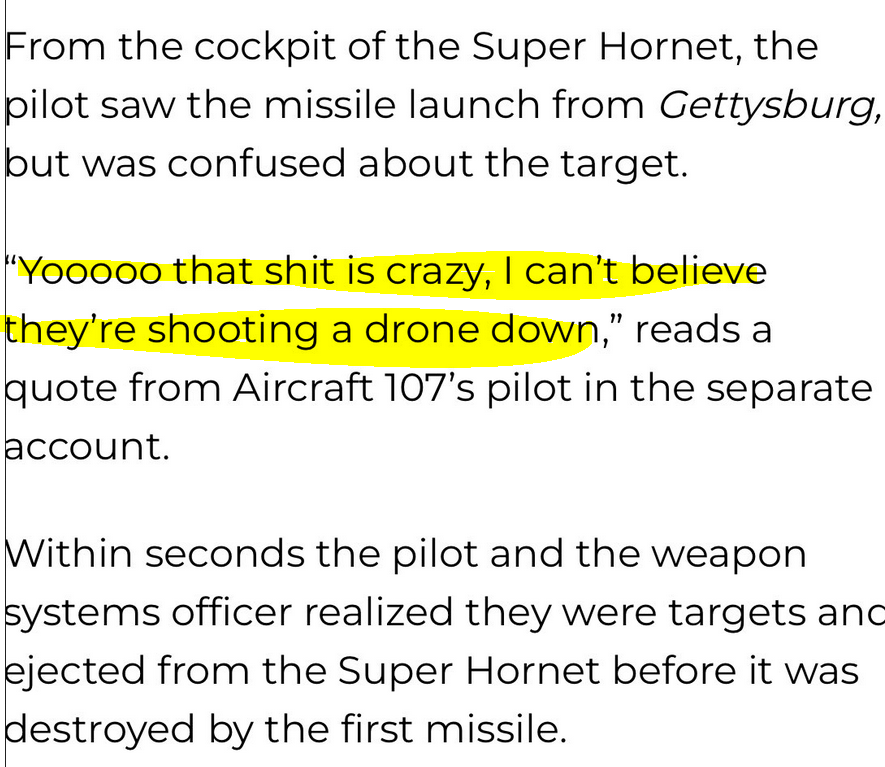Click the word shooting in the yellow highlight
This screenshot has width=885, height=767.
pyautogui.click(x=235, y=330)
